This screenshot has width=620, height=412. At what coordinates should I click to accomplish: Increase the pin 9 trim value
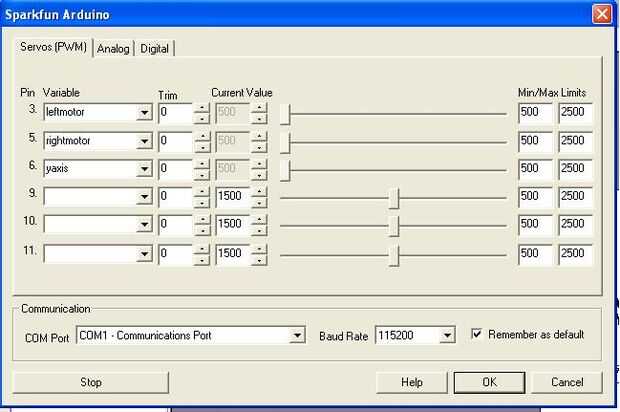click(x=202, y=192)
